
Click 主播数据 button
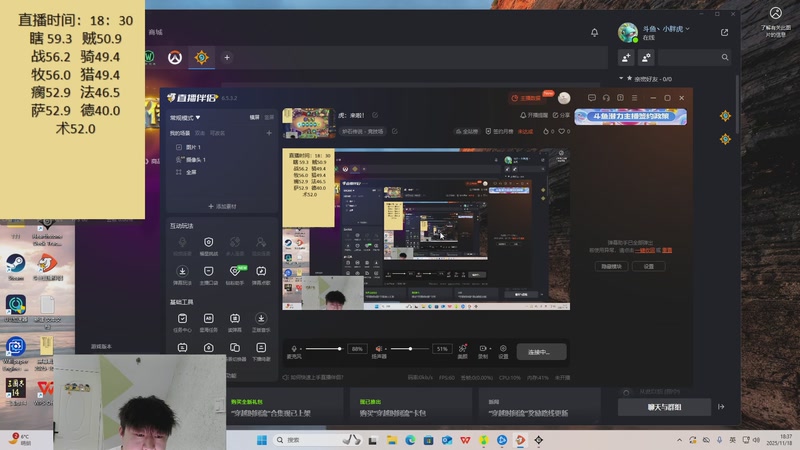(x=527, y=97)
